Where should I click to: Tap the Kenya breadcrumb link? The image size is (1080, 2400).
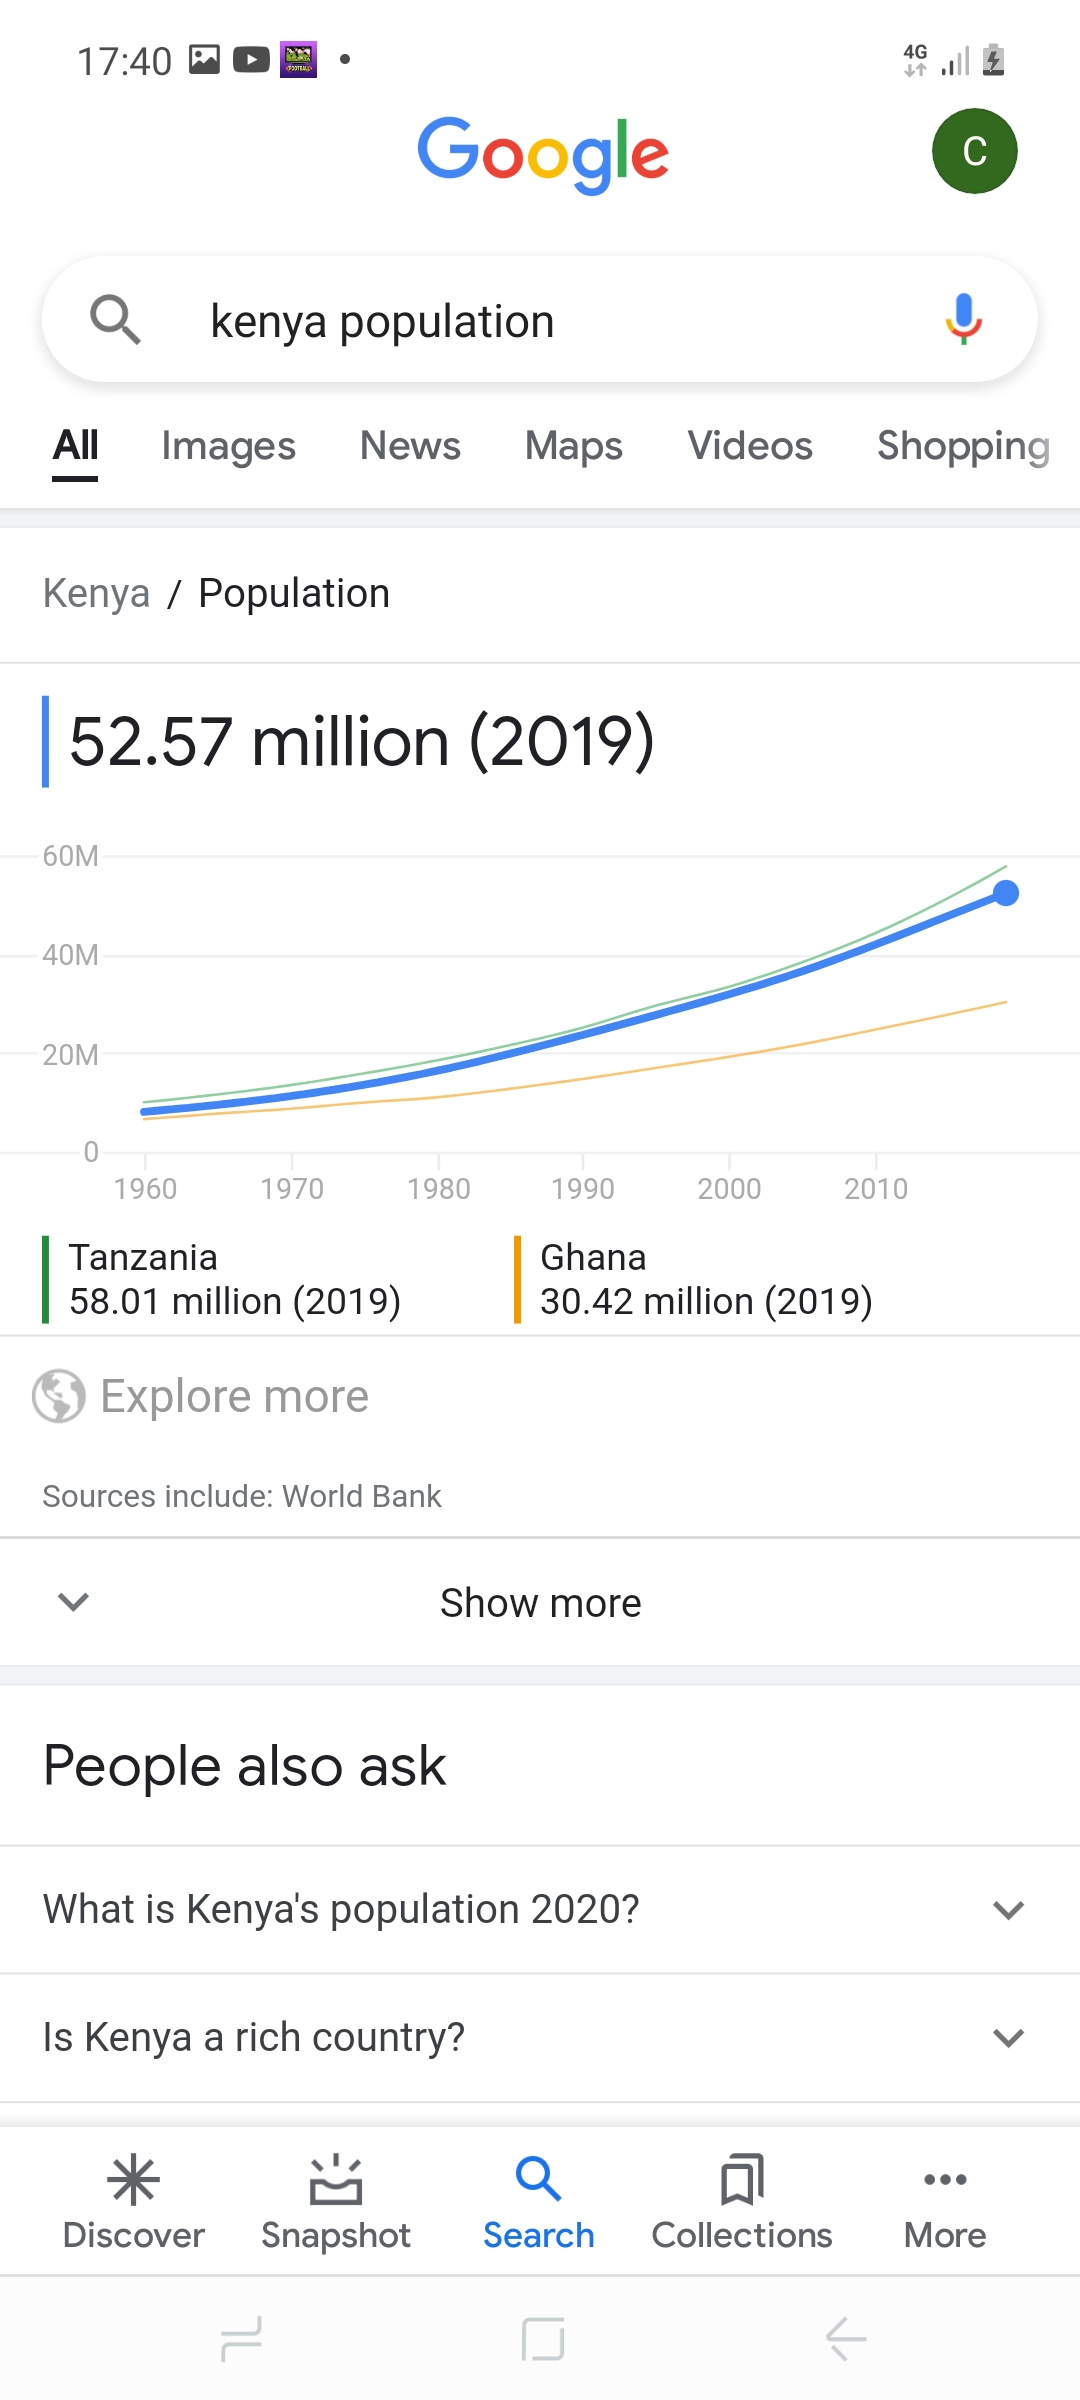click(x=96, y=593)
